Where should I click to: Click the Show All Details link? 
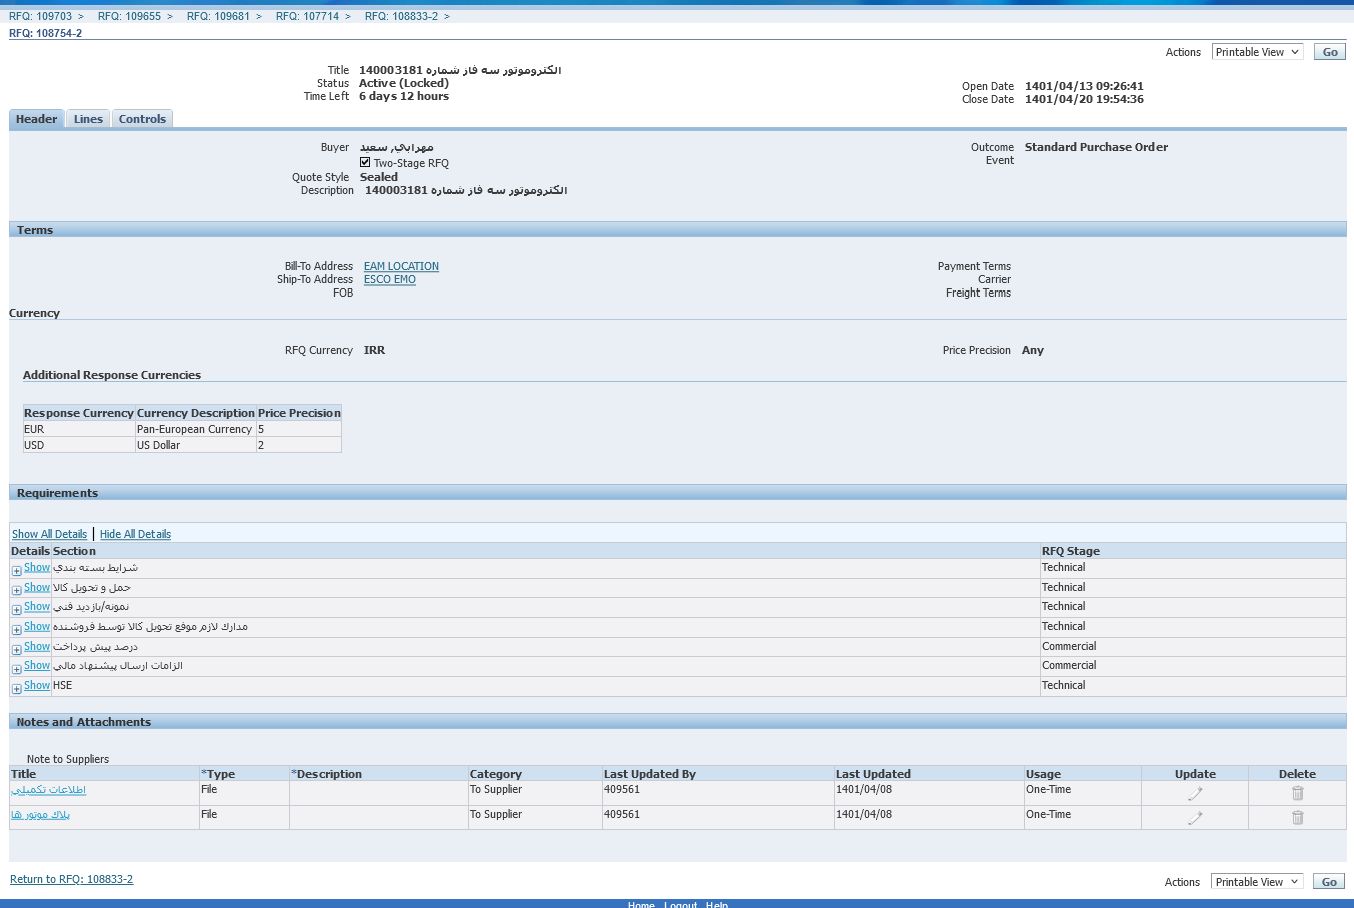click(x=49, y=534)
